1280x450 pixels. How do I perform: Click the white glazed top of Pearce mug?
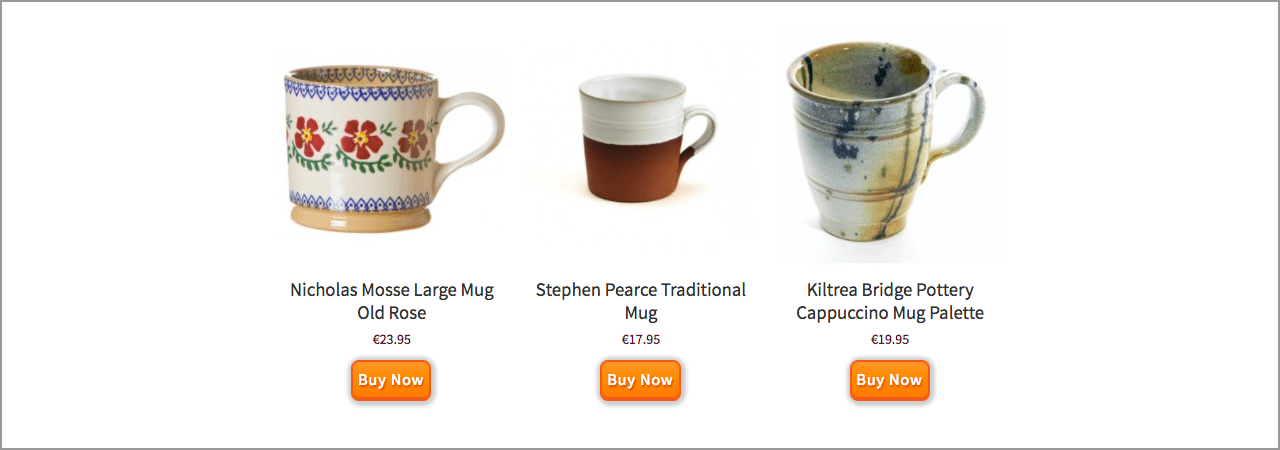click(634, 110)
